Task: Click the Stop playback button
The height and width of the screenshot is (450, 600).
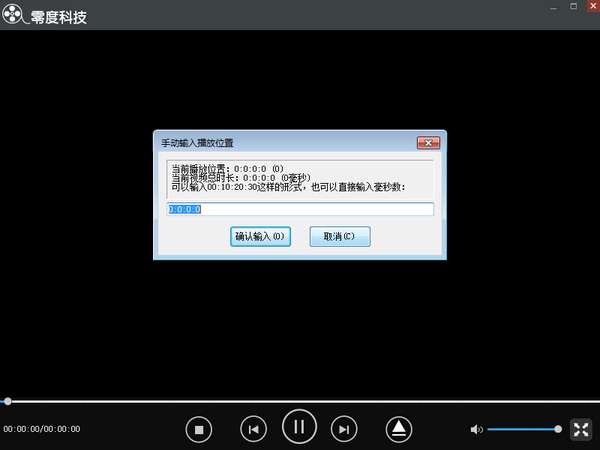Action: [x=199, y=429]
